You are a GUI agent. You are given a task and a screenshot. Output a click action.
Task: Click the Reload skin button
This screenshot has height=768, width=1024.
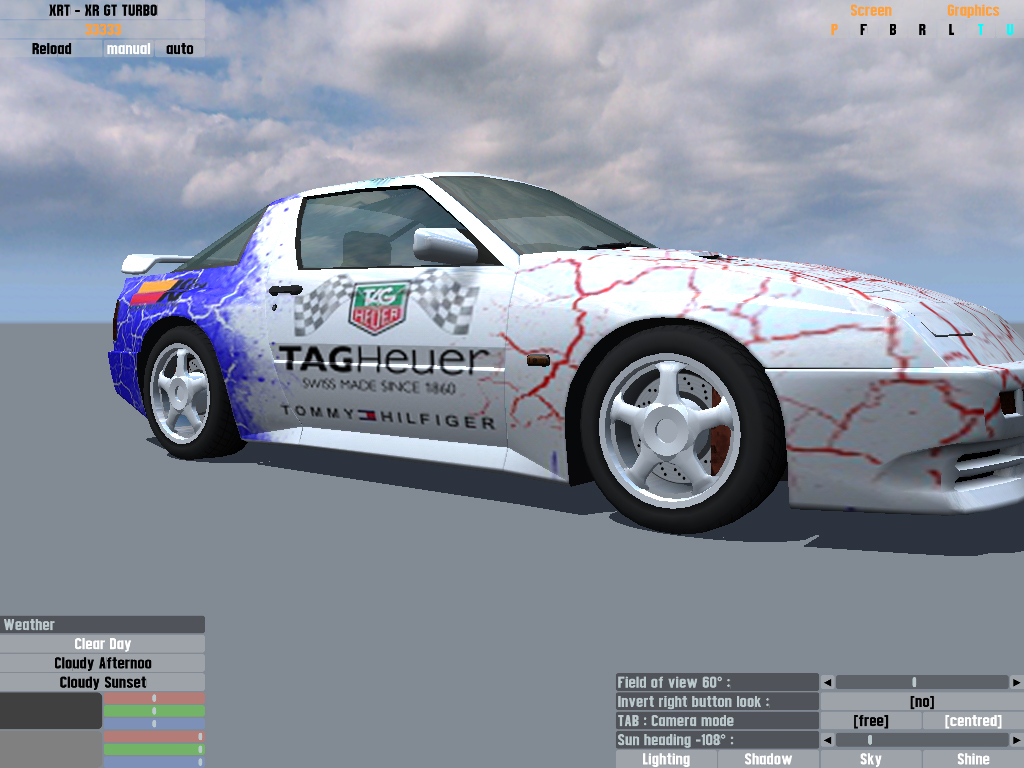[51, 49]
